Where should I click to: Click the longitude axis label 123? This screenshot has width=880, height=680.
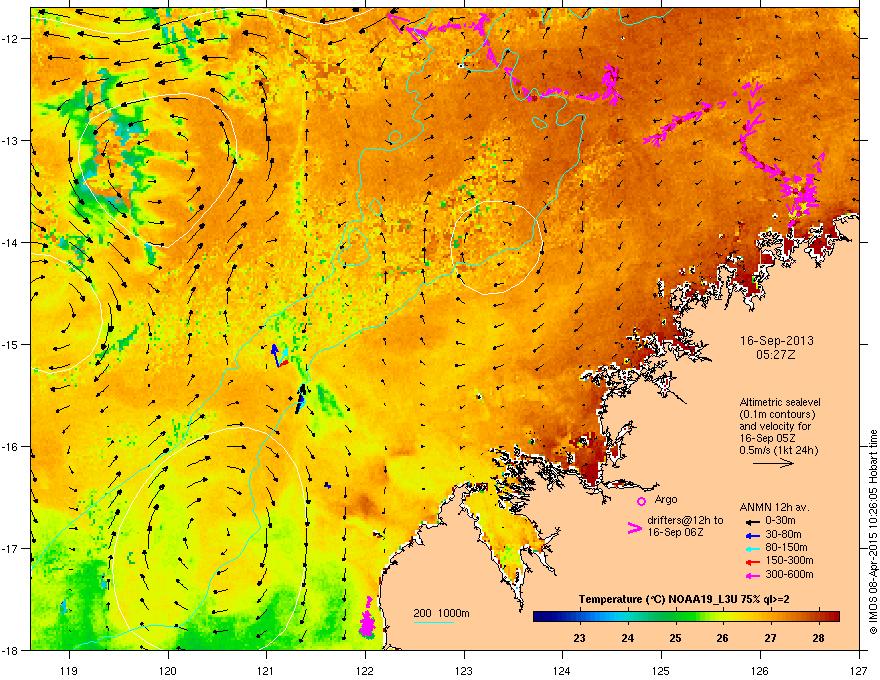coord(464,670)
